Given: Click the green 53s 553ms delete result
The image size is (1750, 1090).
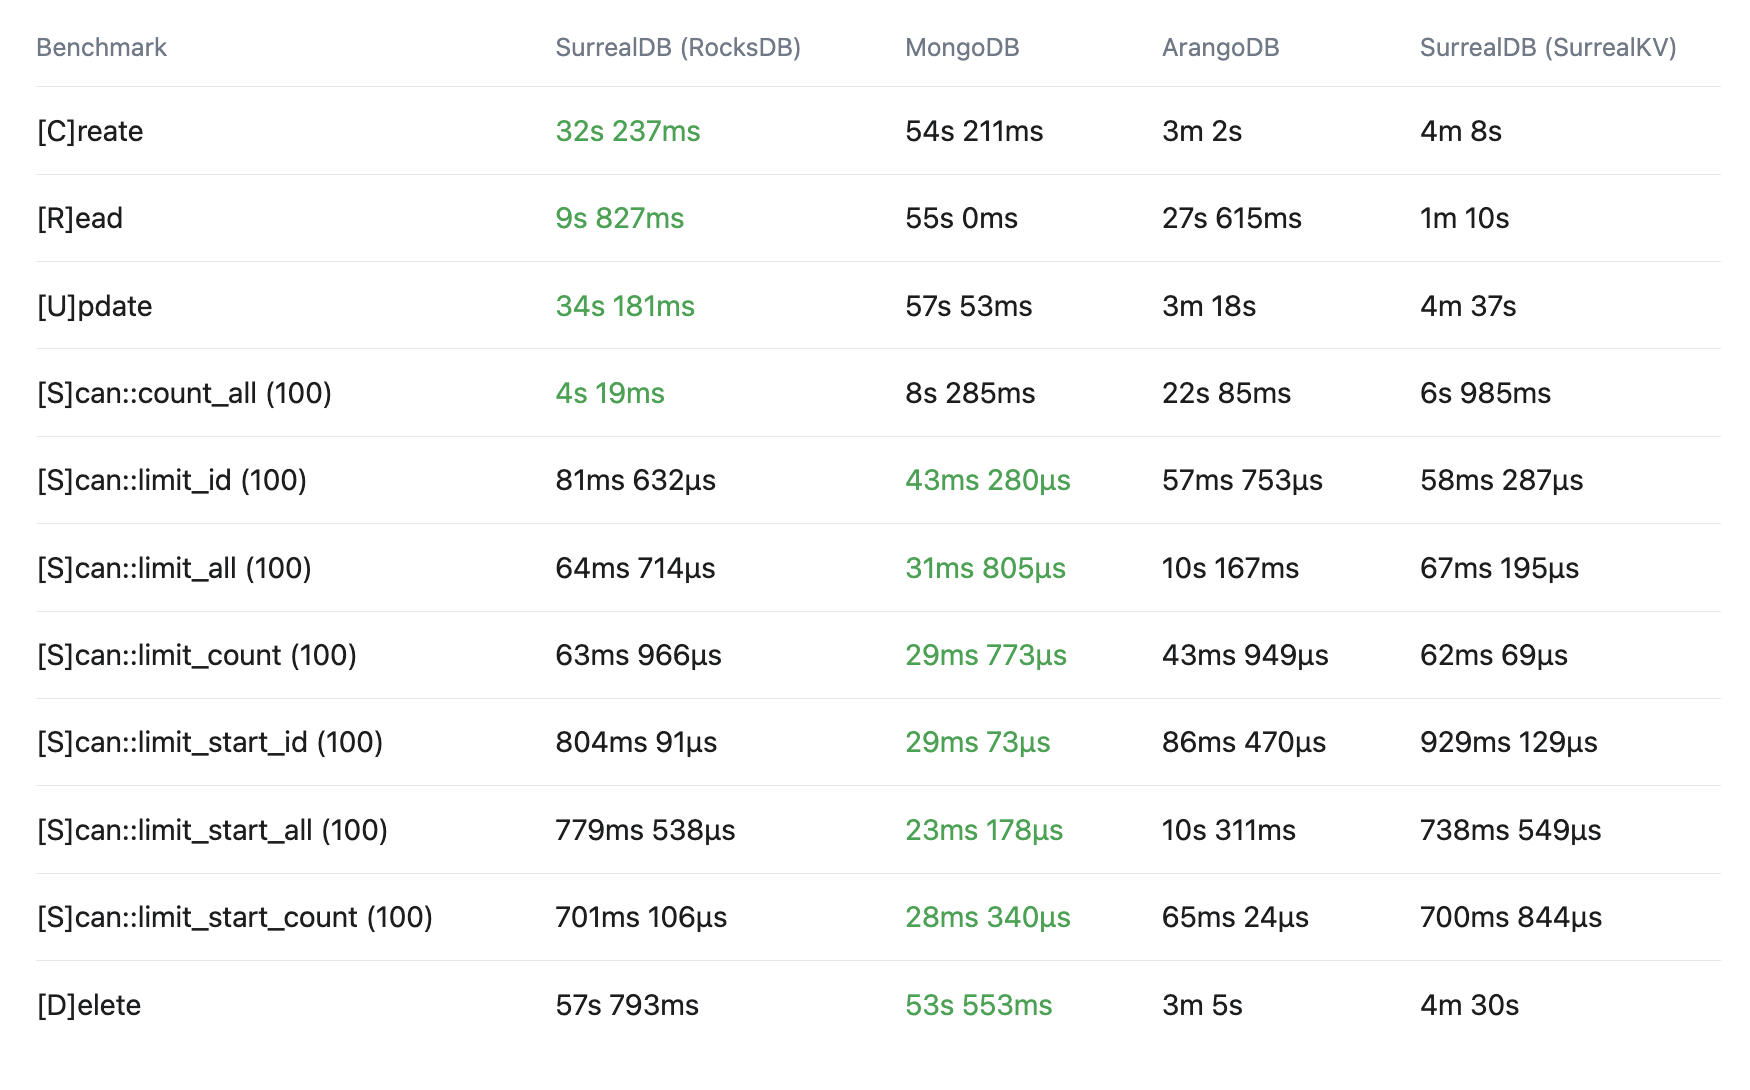Looking at the screenshot, I should point(979,1005).
